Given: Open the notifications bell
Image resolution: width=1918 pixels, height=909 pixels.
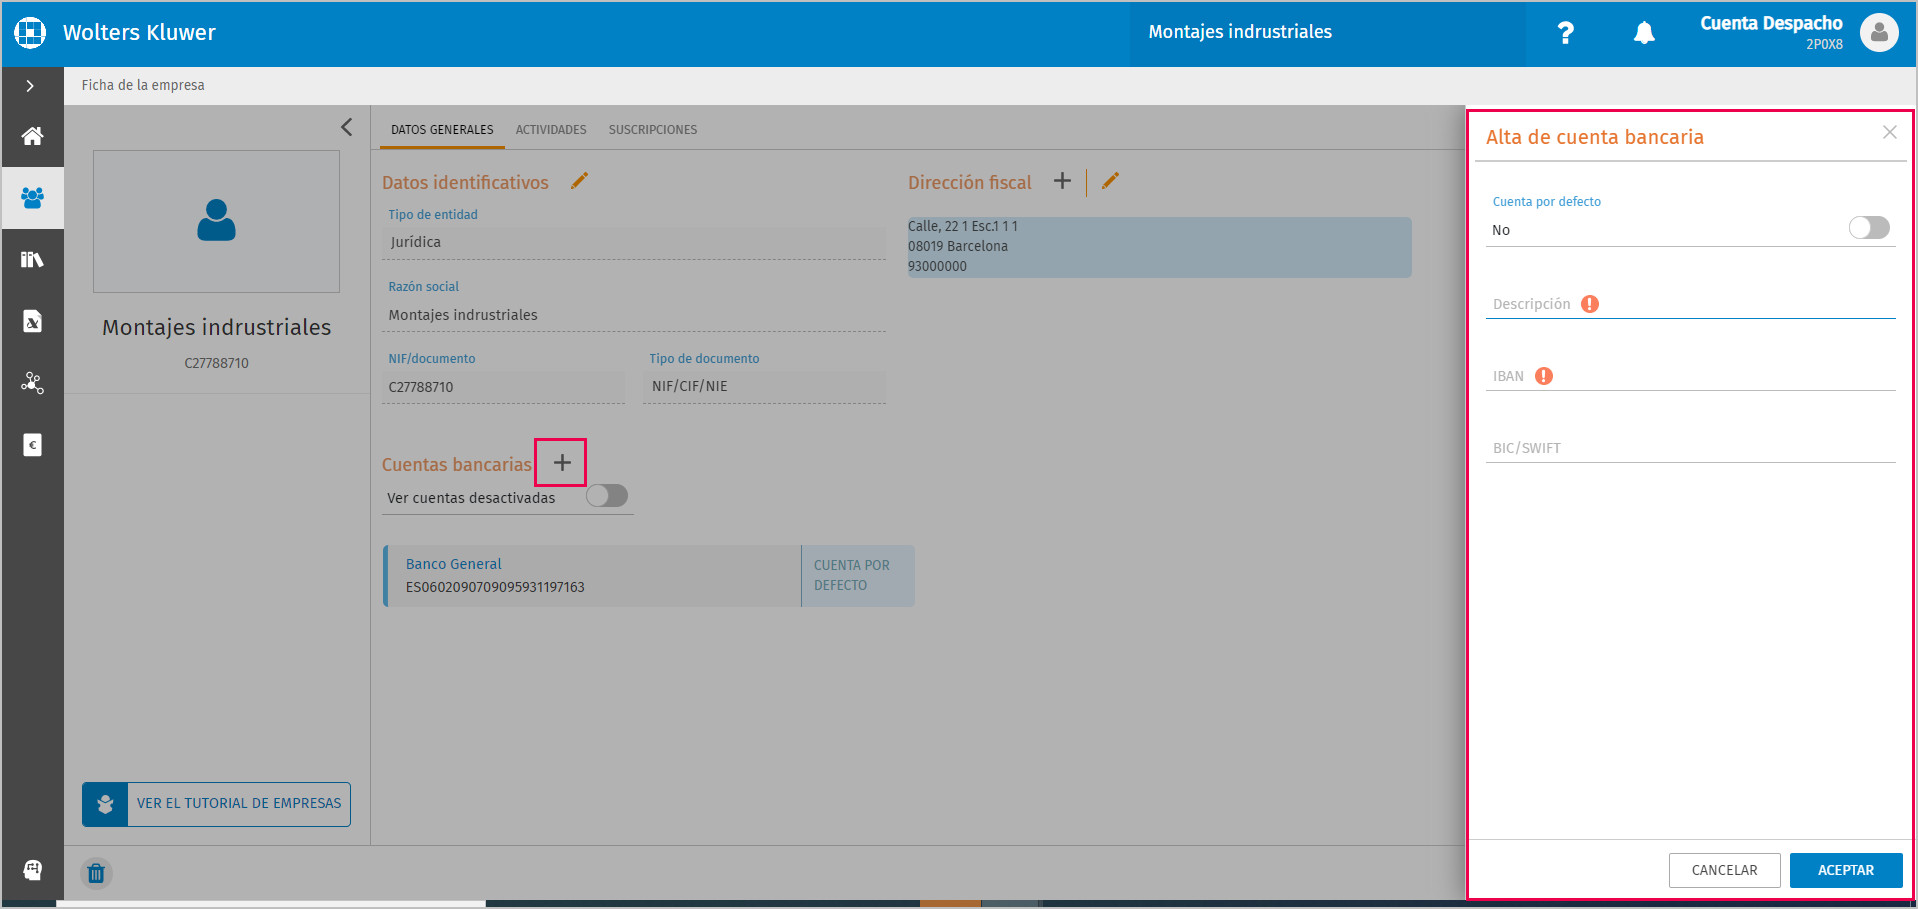Looking at the screenshot, I should [1644, 33].
